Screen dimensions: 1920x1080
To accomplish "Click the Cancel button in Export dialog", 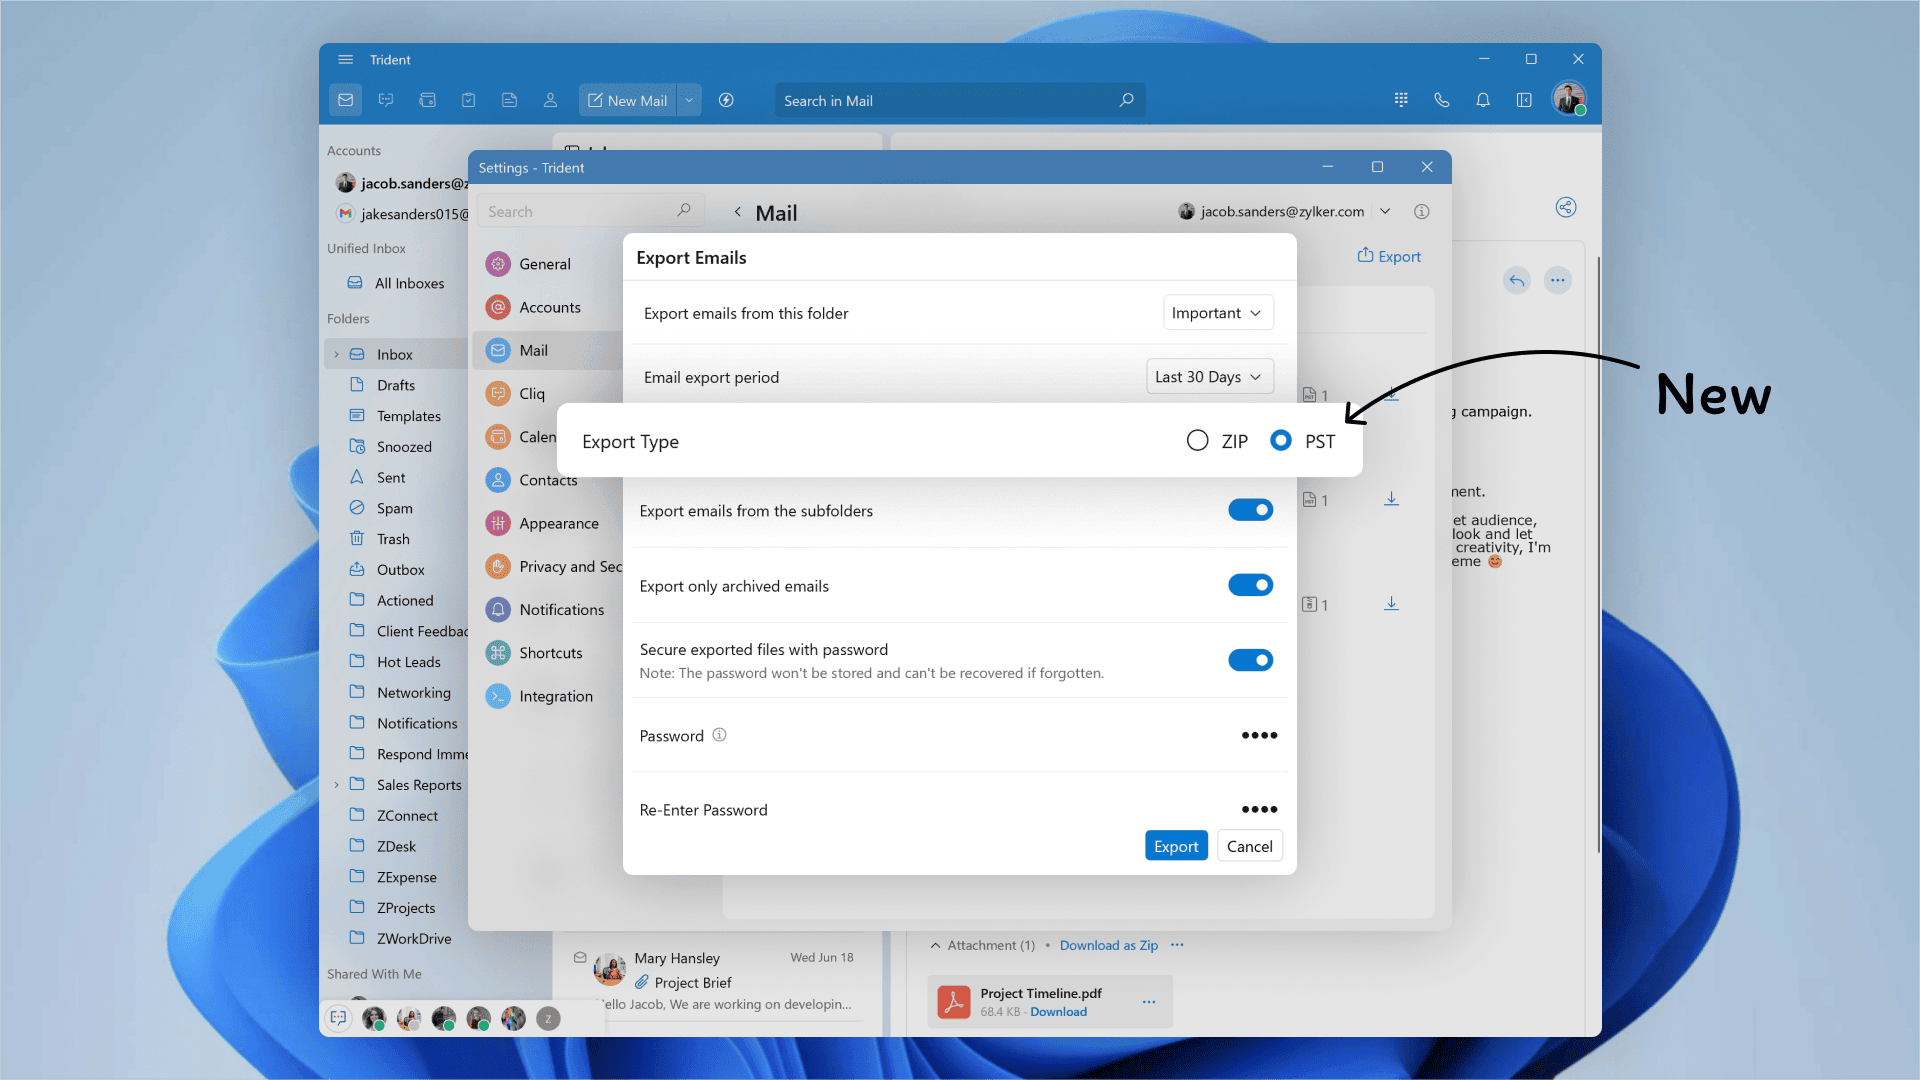I will 1250,846.
